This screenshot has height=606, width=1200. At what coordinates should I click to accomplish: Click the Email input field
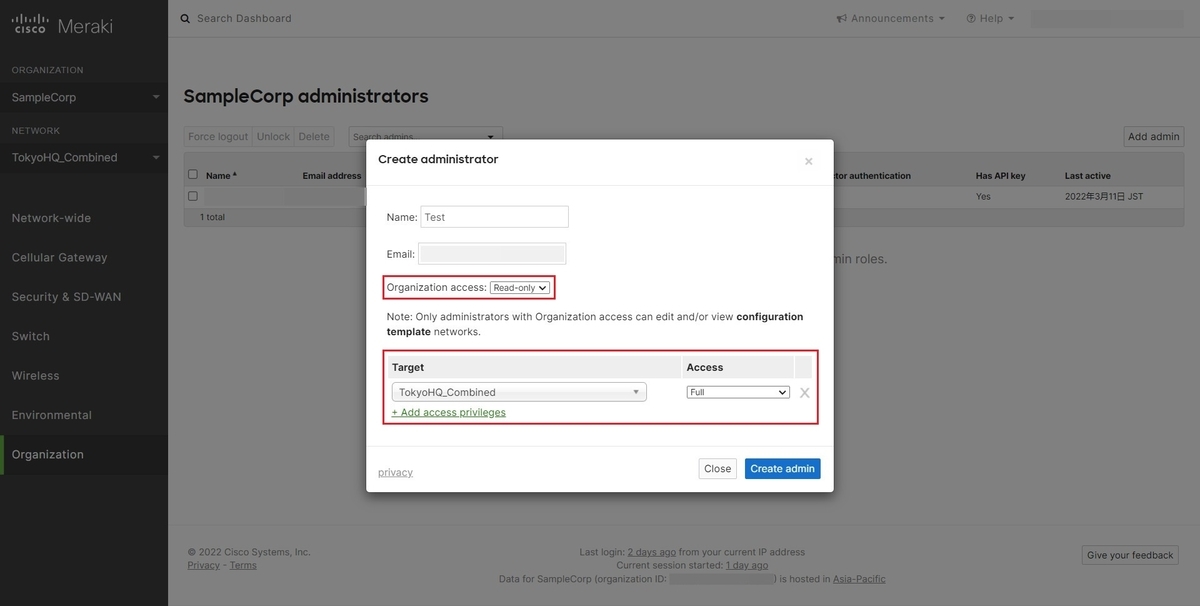[x=493, y=254]
